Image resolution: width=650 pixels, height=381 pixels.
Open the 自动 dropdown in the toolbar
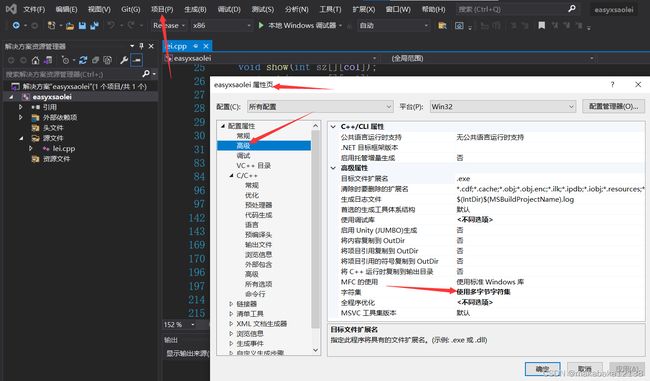click(x=393, y=25)
